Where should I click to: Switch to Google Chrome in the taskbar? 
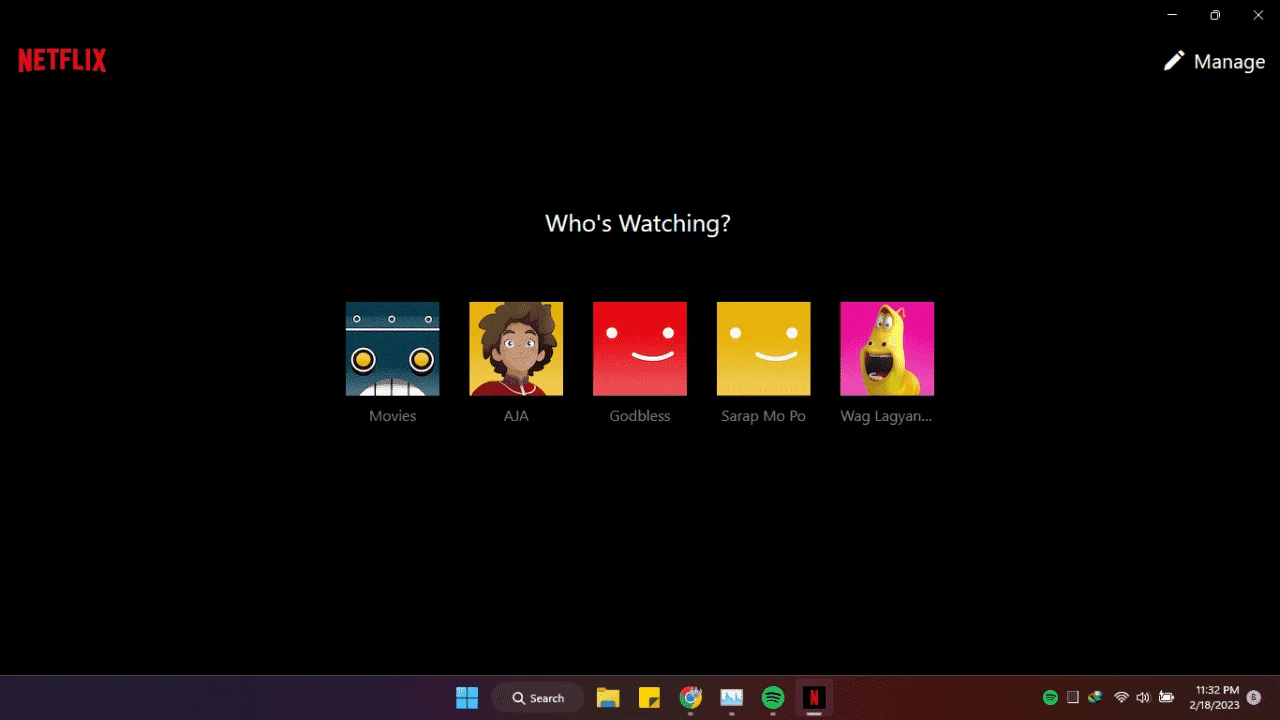691,698
